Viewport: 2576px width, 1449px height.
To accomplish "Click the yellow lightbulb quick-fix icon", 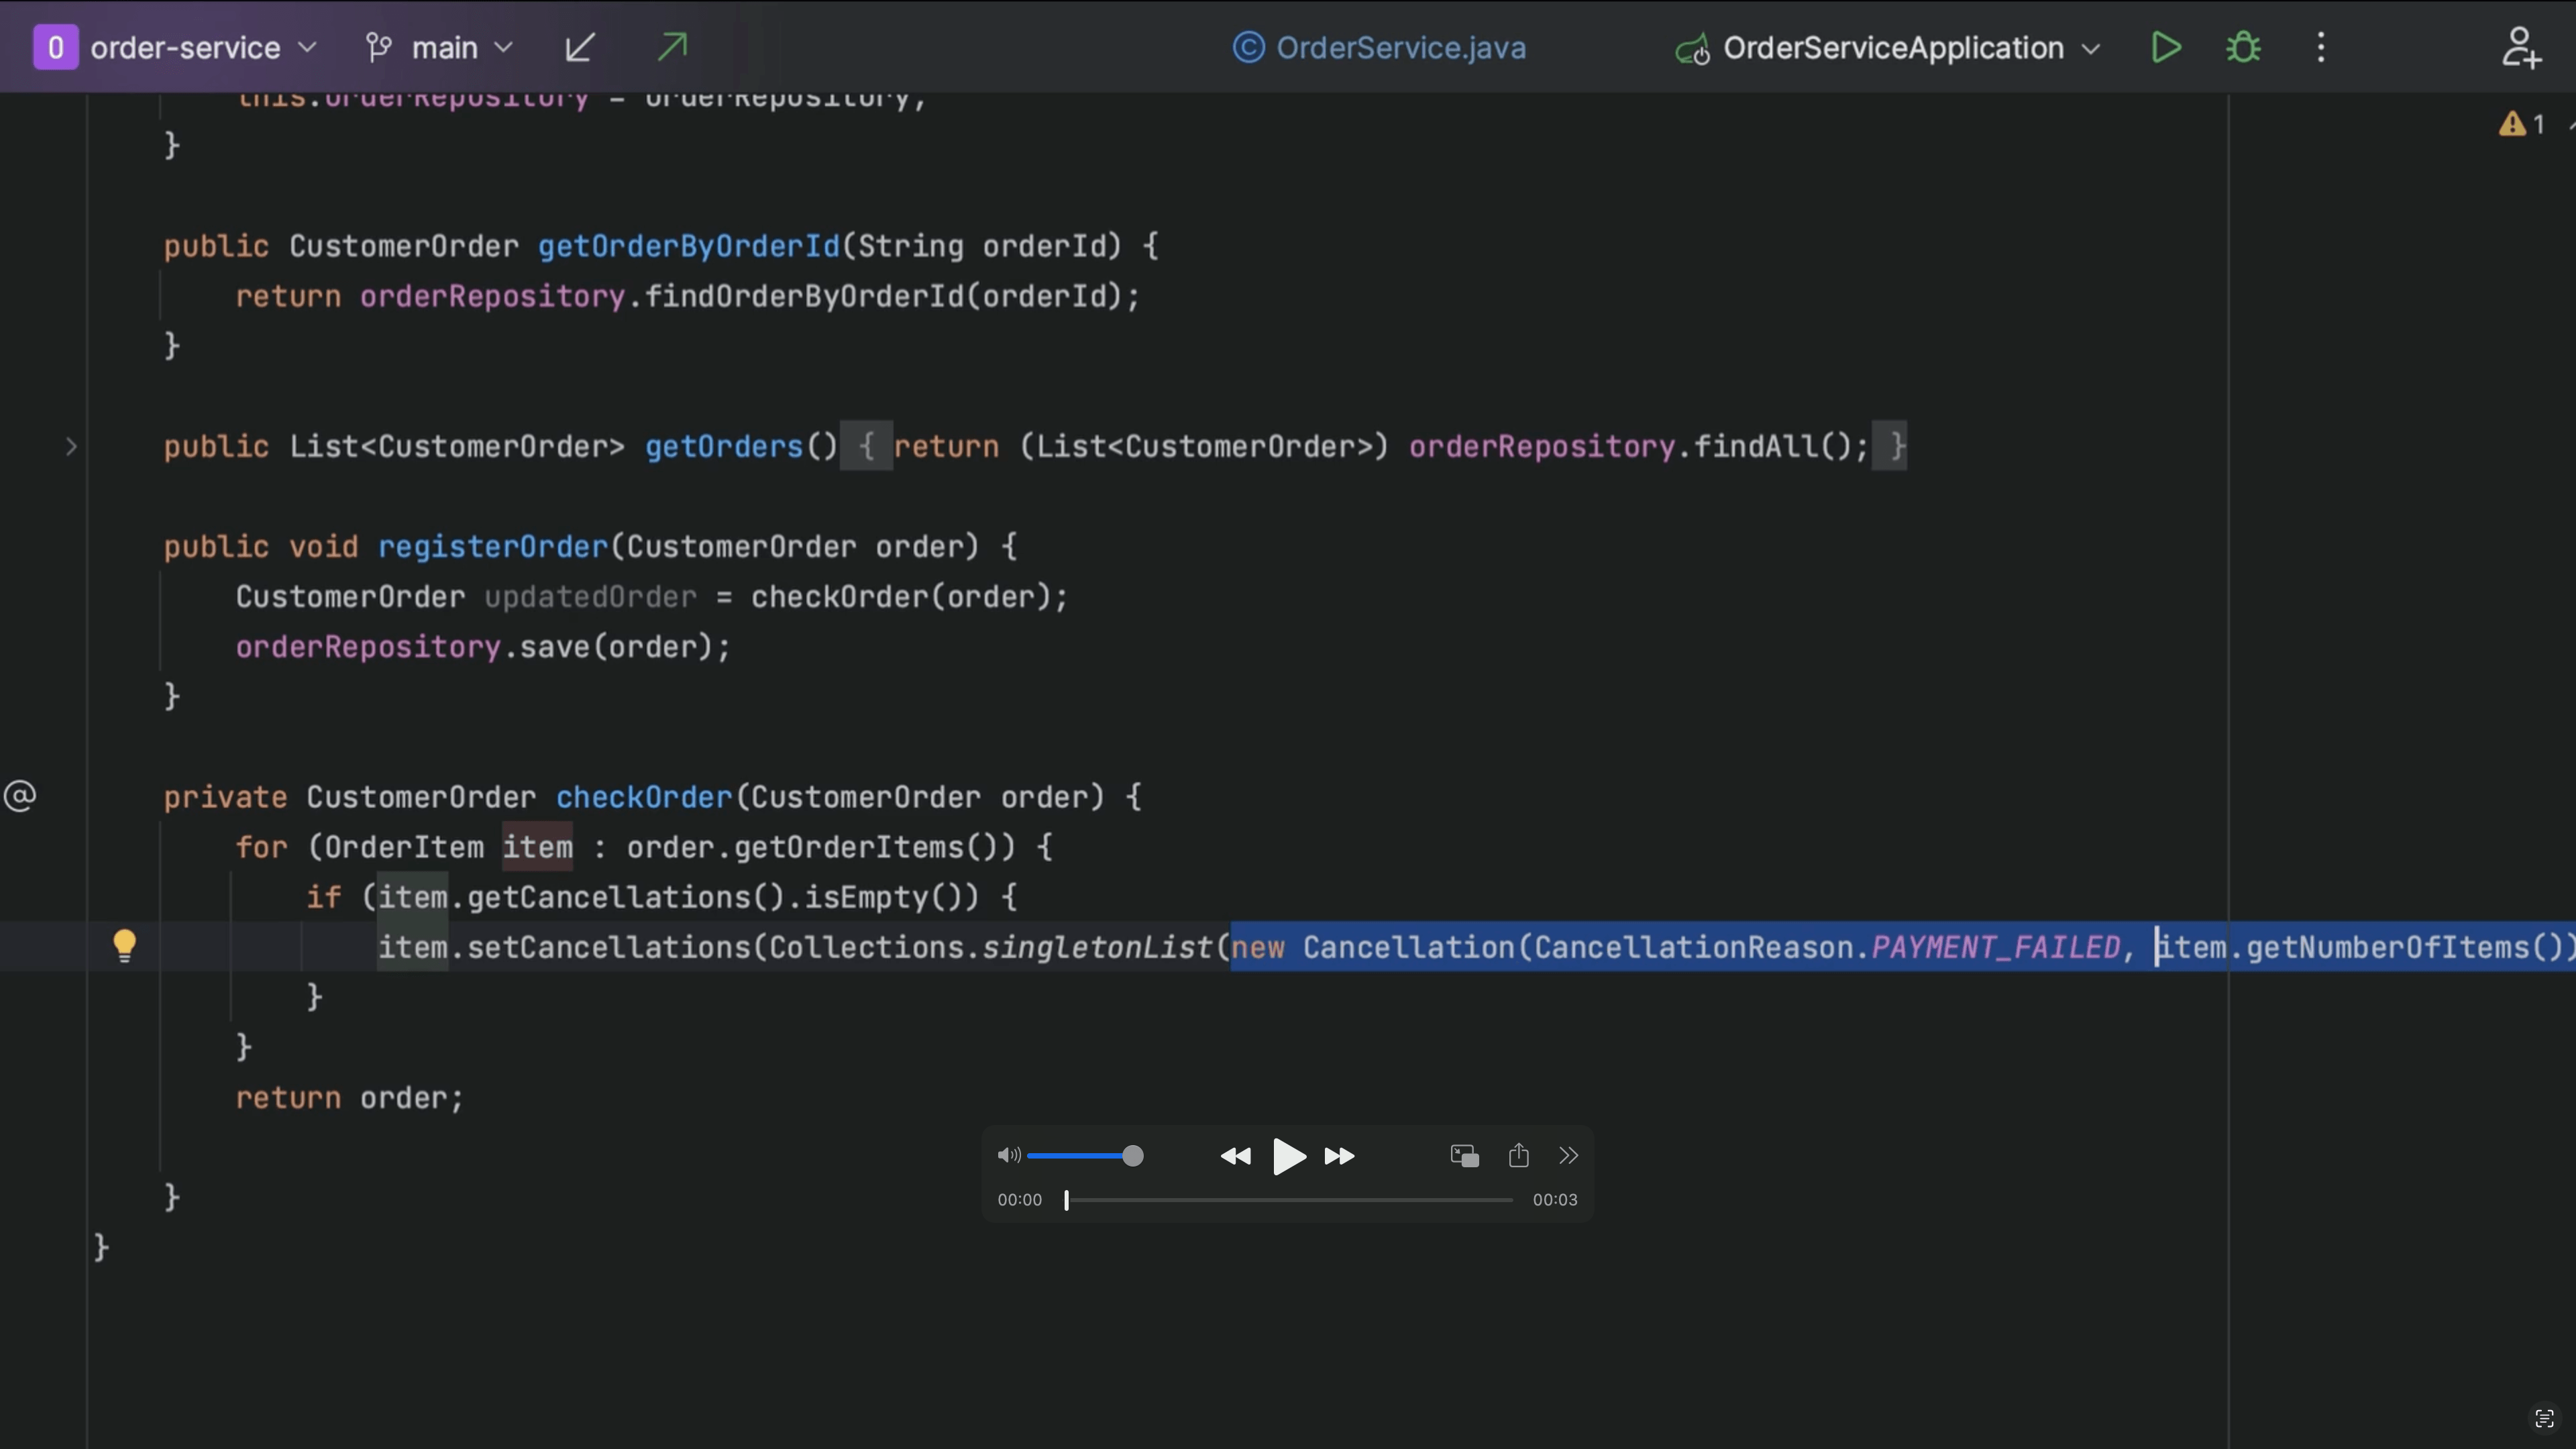I will pos(124,945).
